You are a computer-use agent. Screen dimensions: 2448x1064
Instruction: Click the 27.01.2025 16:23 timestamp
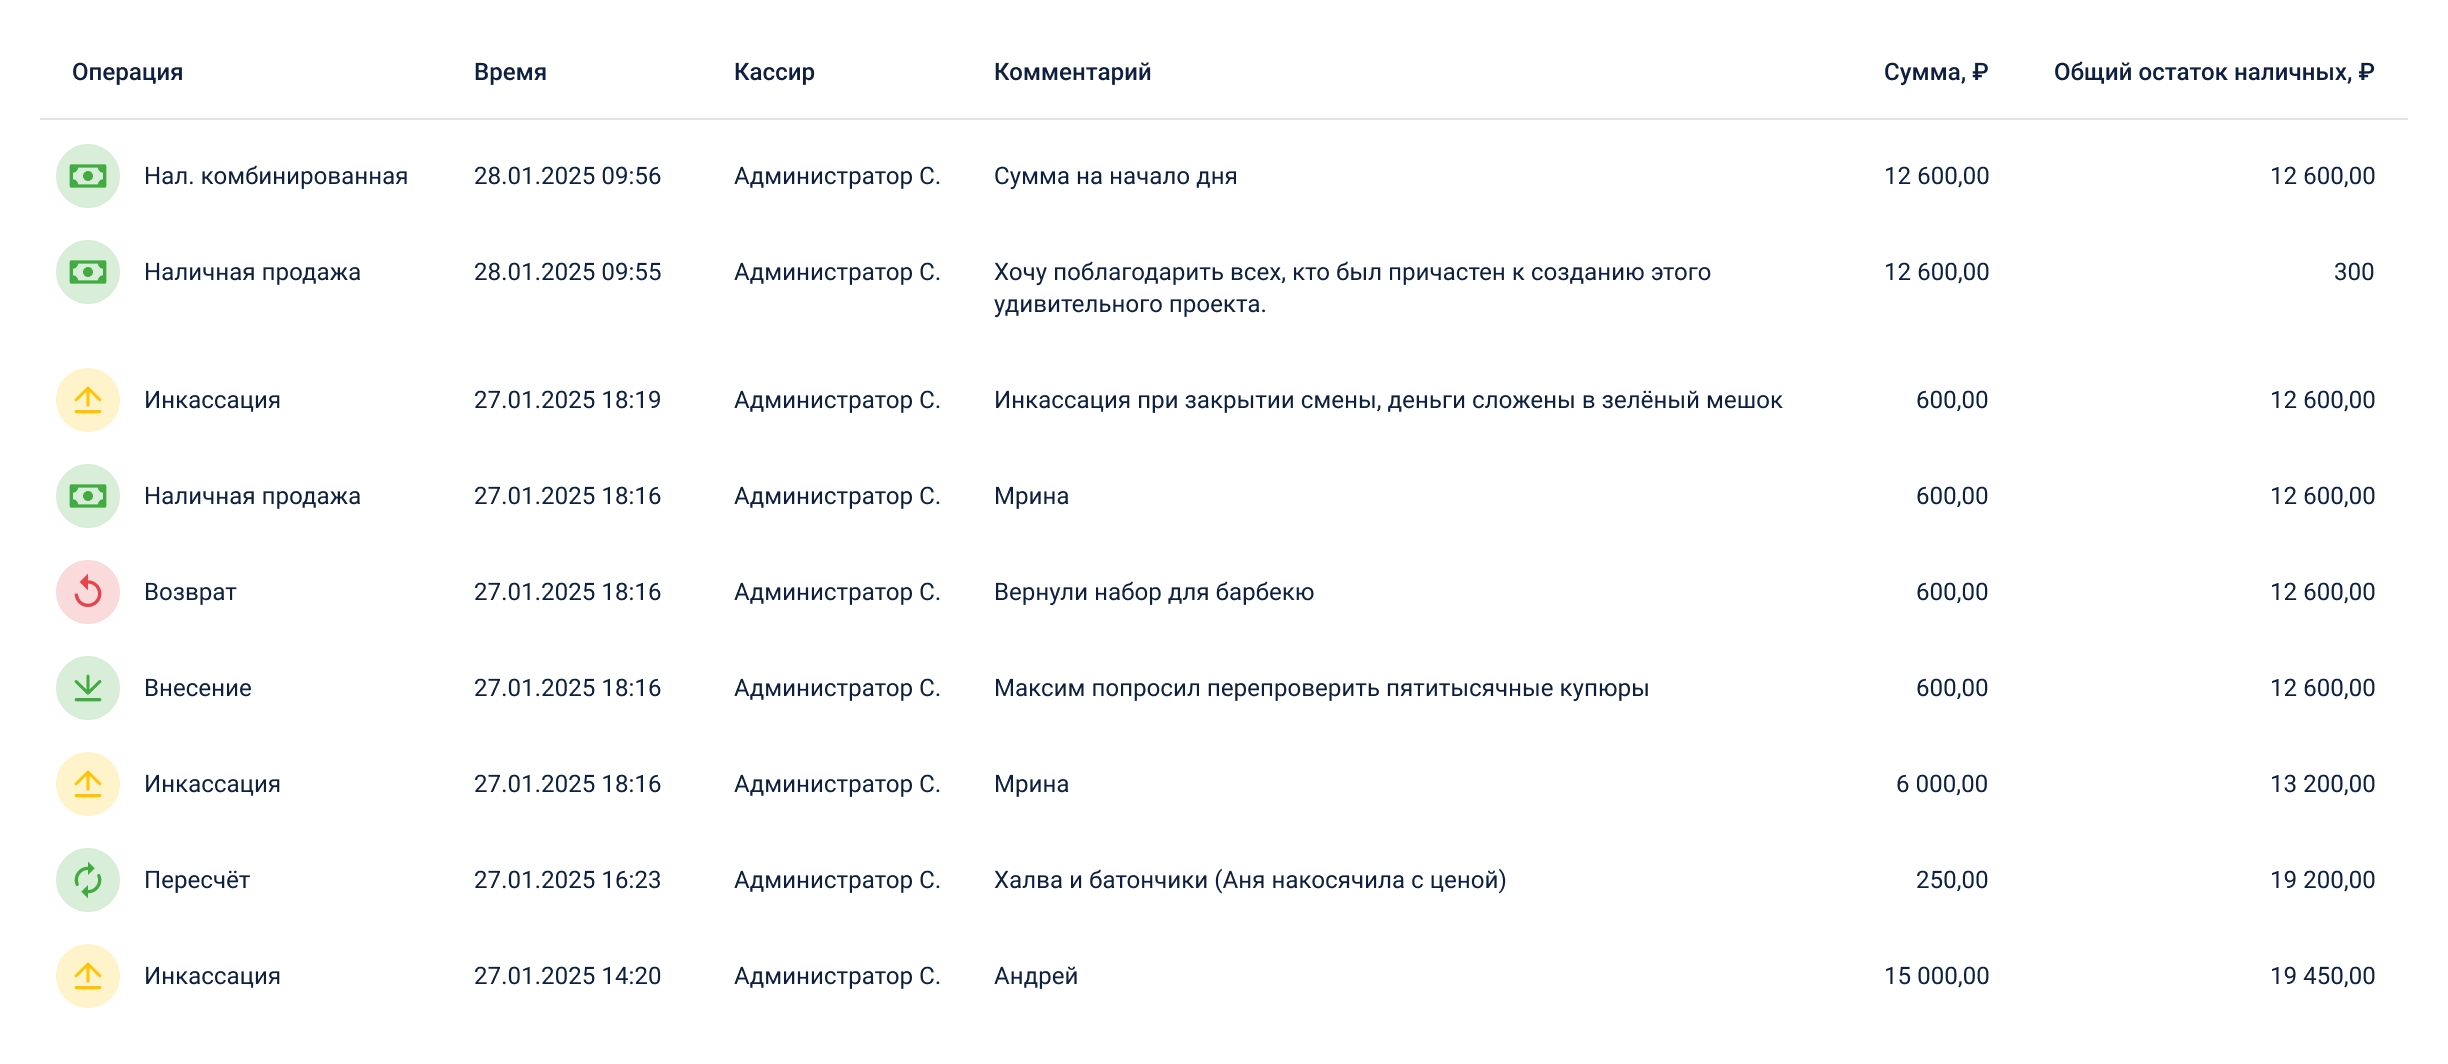[567, 880]
